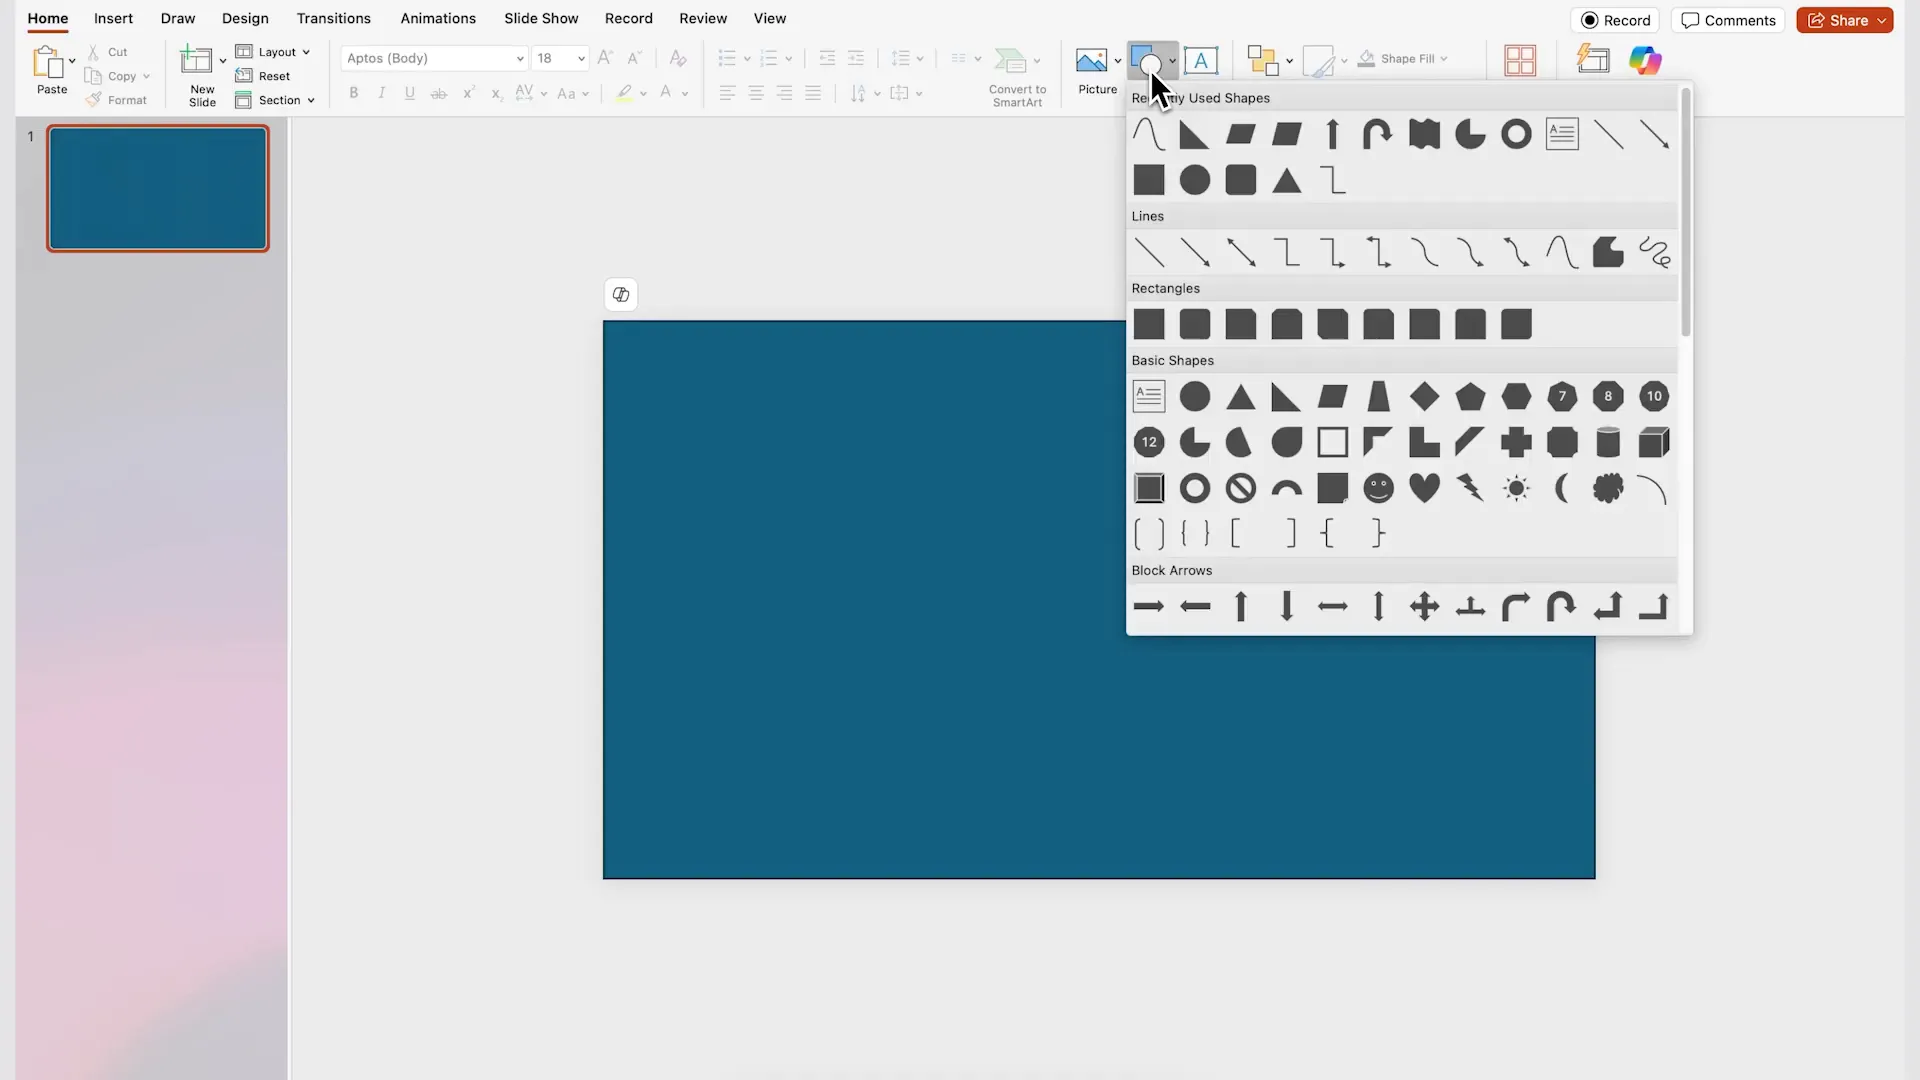Justify text alignment

(813, 93)
